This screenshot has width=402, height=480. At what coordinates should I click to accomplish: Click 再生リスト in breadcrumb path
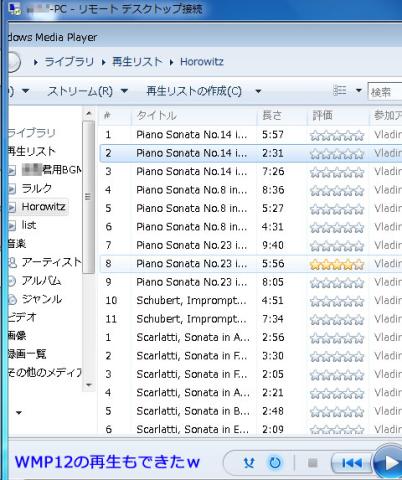coord(137,62)
